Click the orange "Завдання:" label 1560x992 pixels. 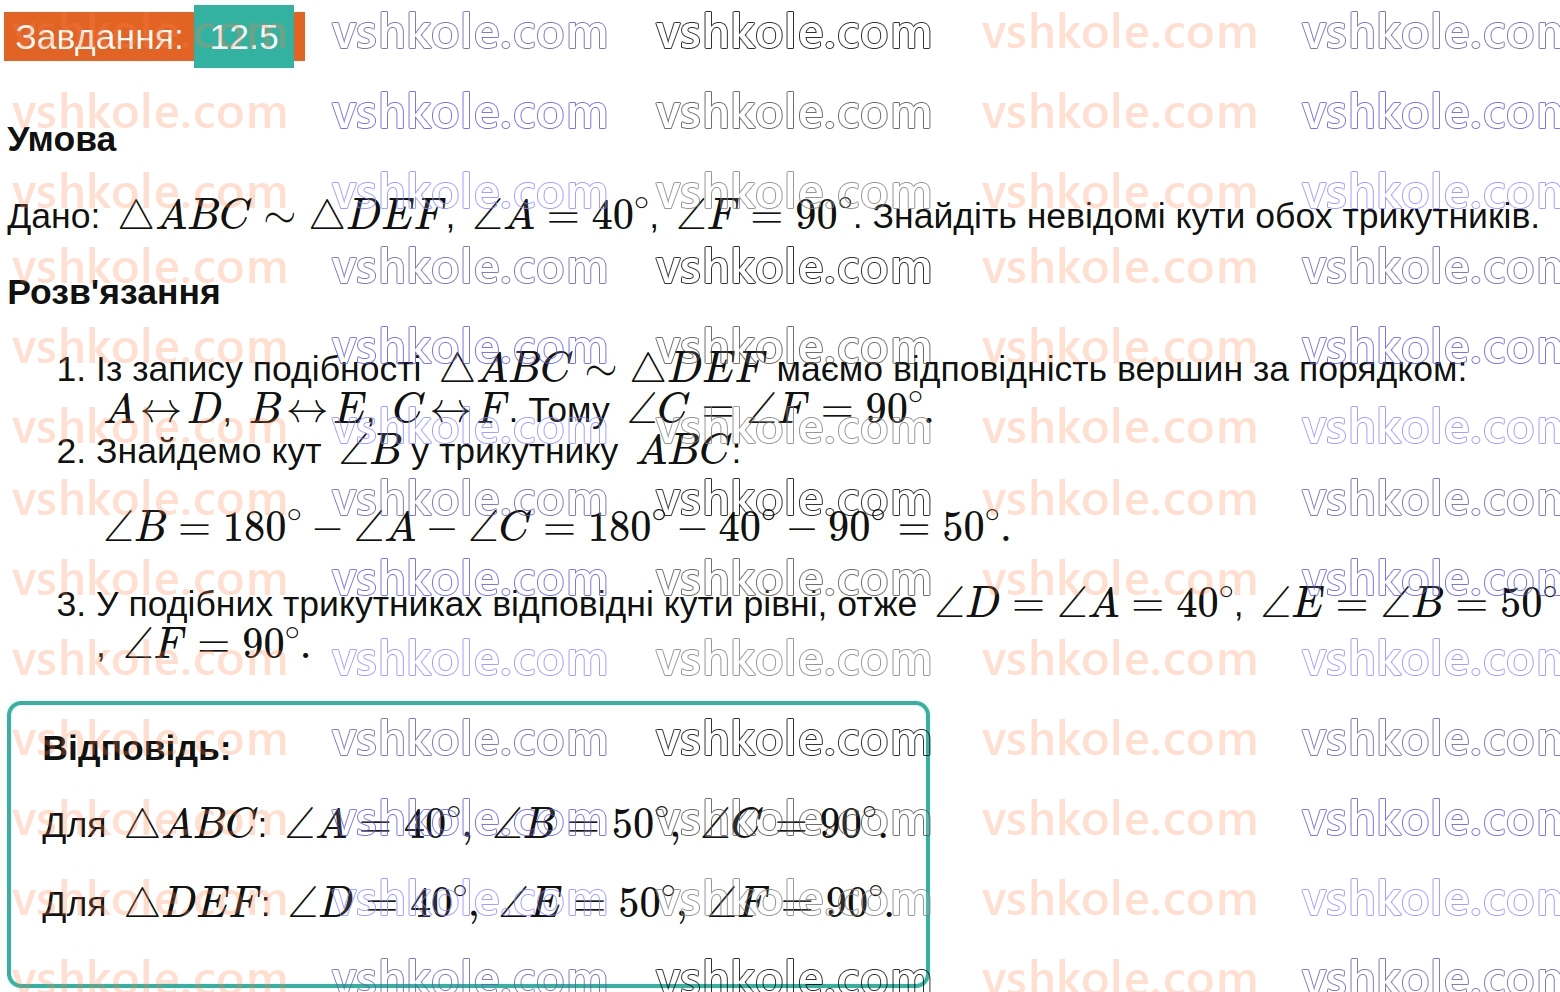[99, 37]
